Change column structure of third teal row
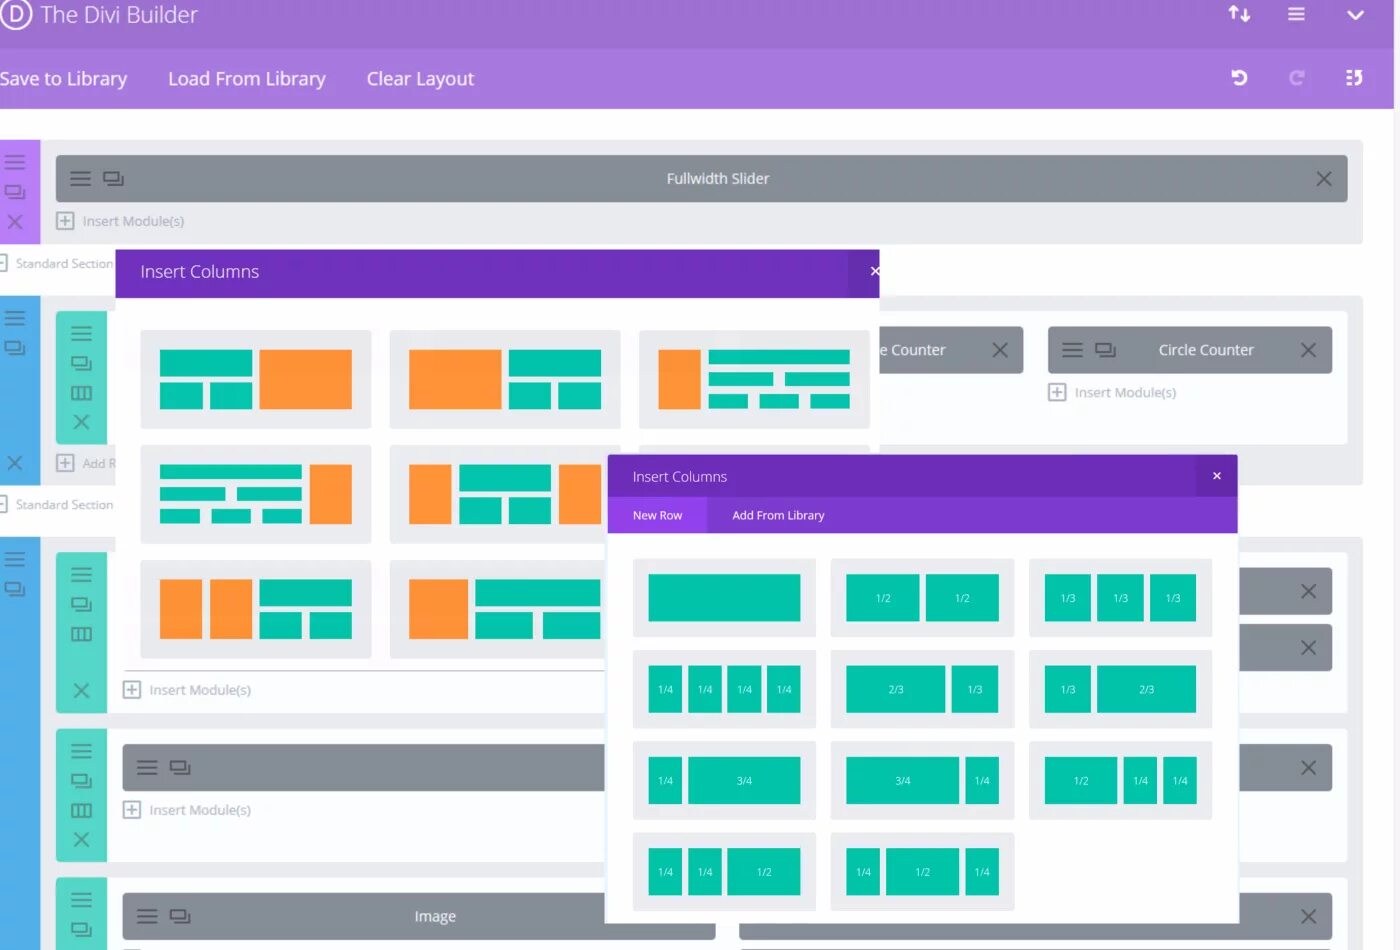Image resolution: width=1400 pixels, height=950 pixels. click(x=81, y=810)
